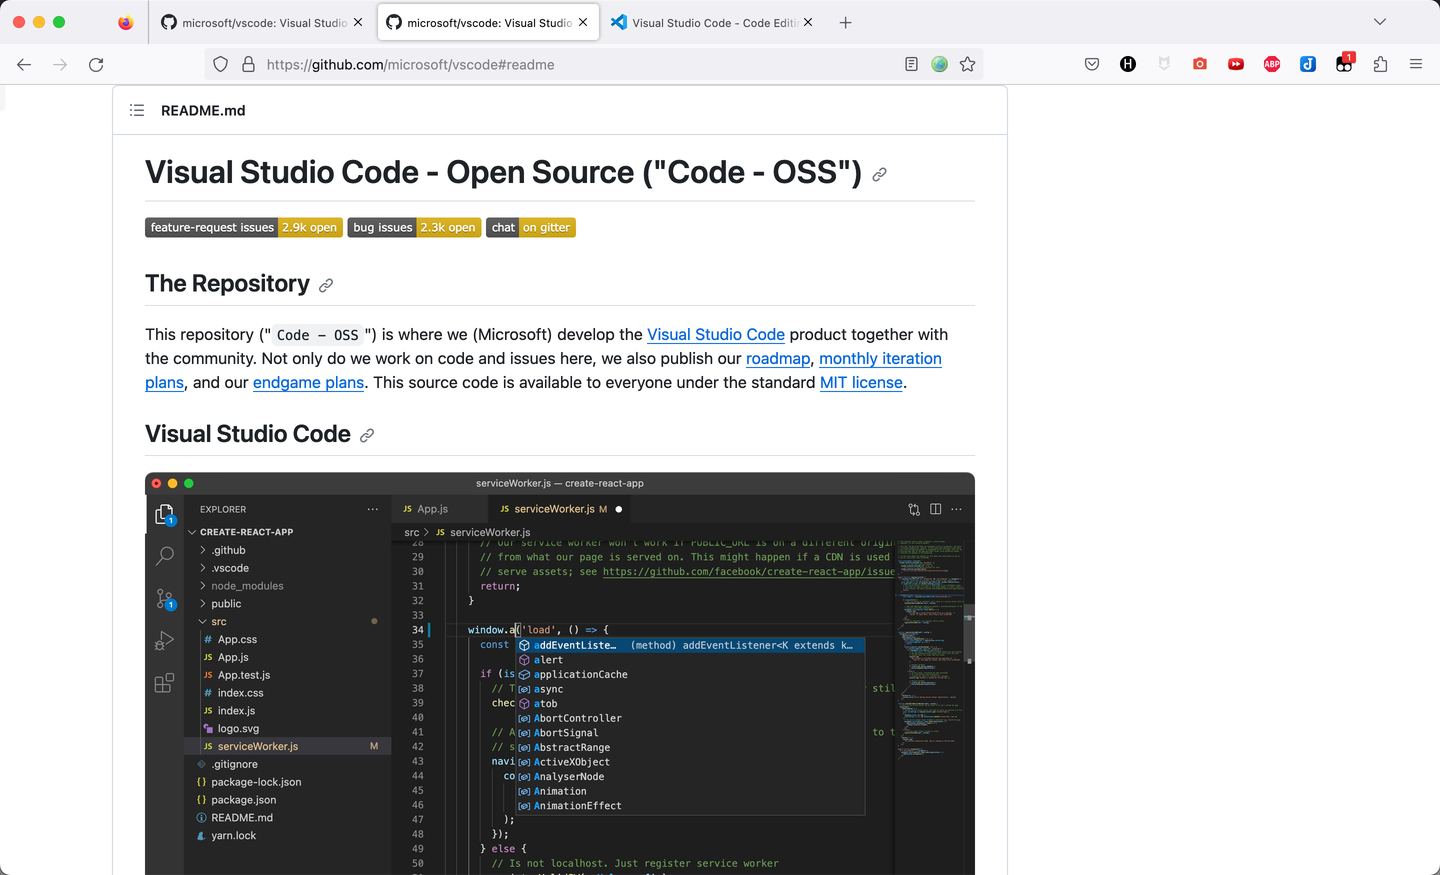Reload the page with the refresh icon
The image size is (1440, 875).
96,64
